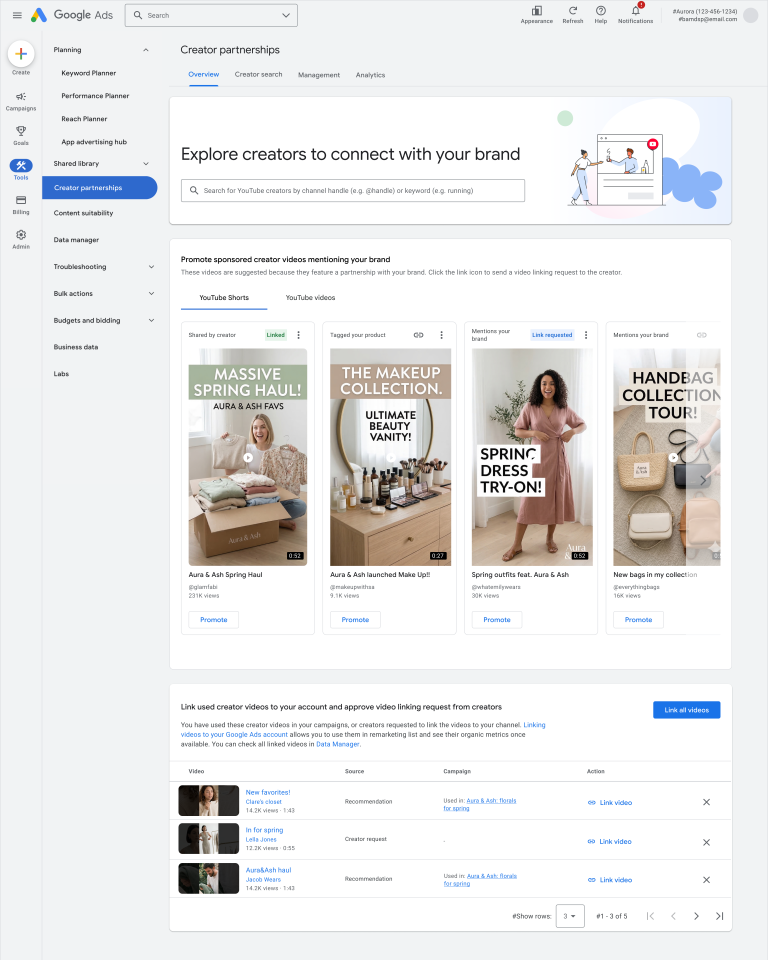Open the Create plus button
768x960 pixels.
coord(21,54)
